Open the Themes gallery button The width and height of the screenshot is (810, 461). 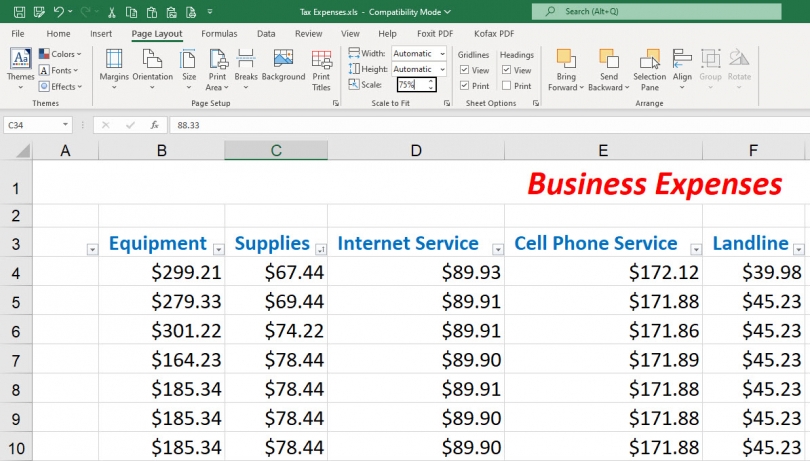point(20,66)
